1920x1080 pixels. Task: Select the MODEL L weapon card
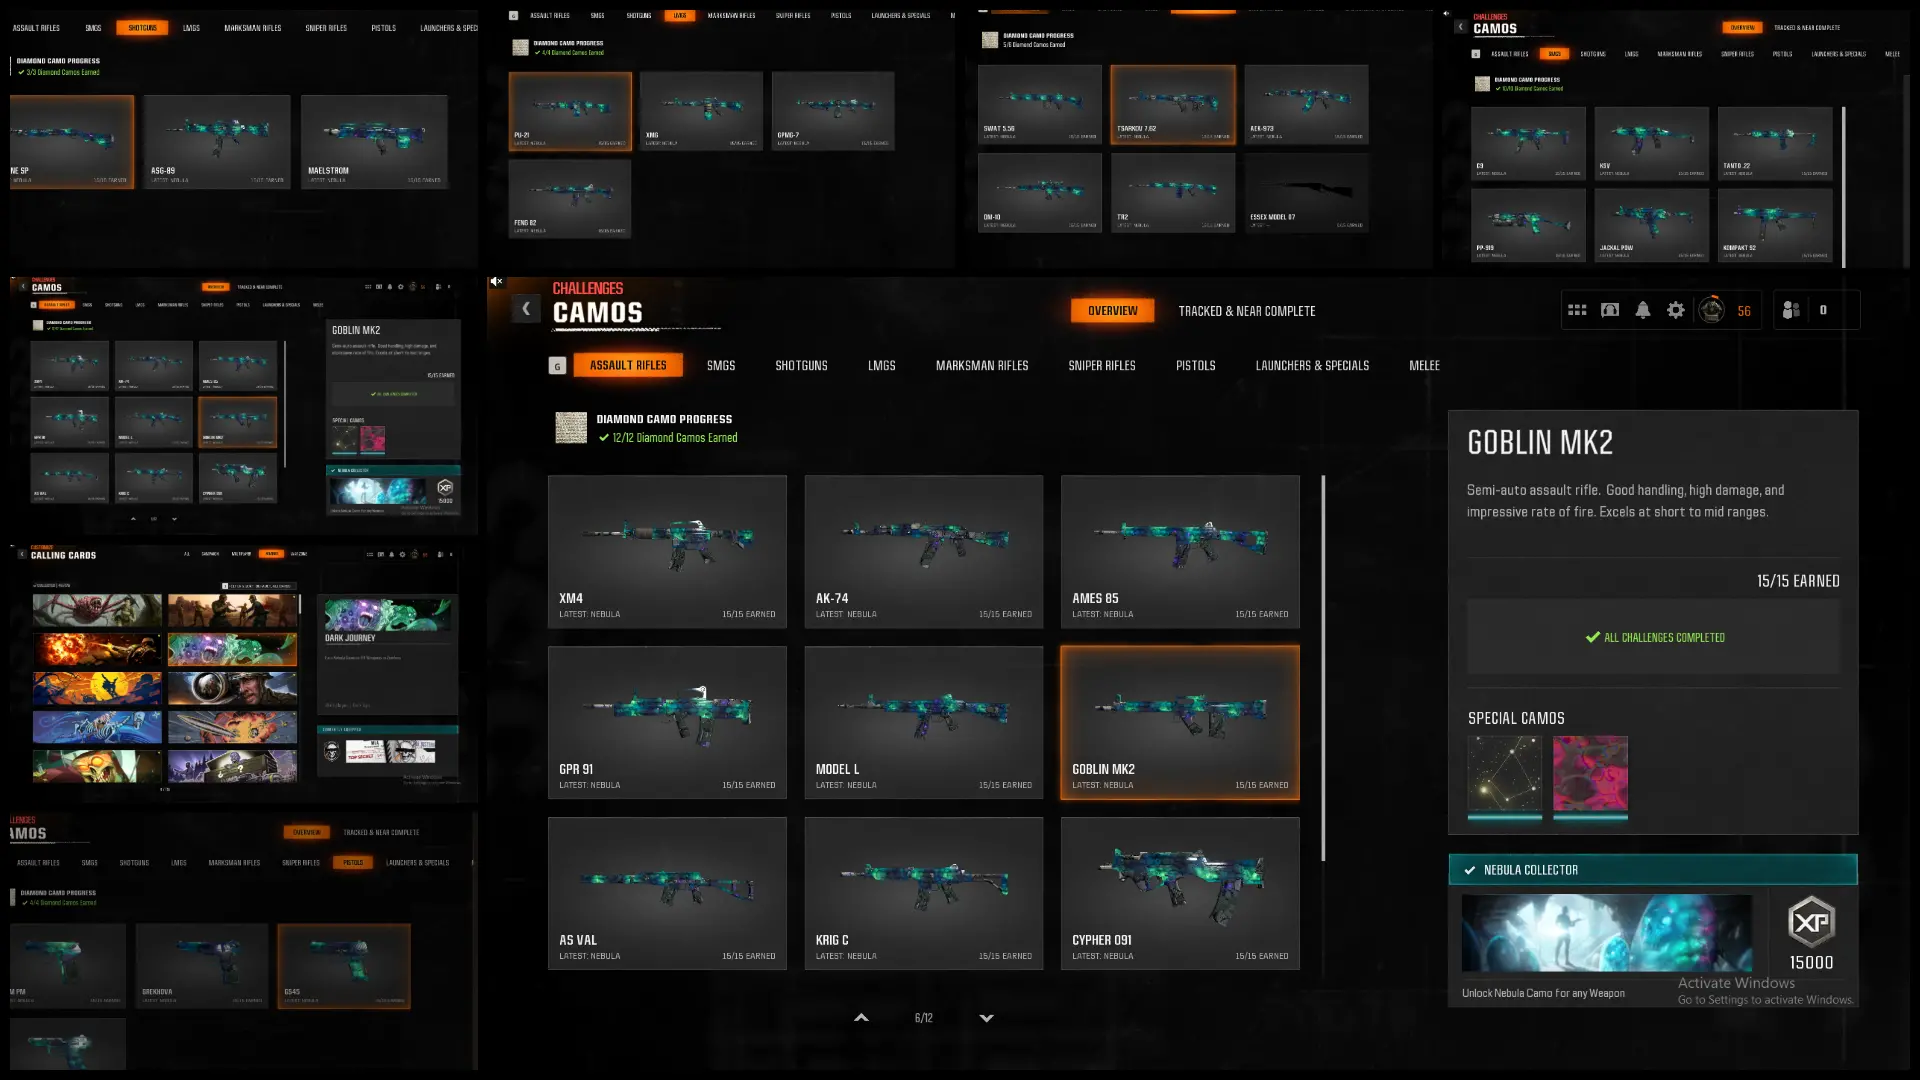click(x=923, y=723)
